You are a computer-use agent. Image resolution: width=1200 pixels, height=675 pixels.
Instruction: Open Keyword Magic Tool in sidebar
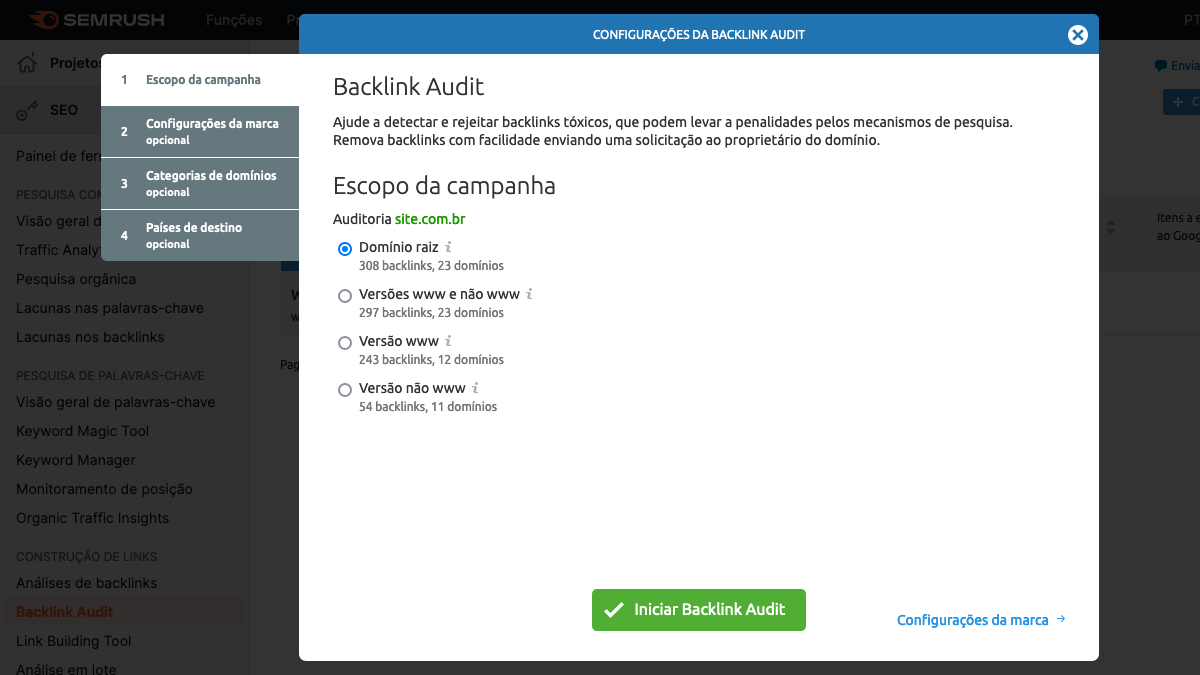(82, 431)
